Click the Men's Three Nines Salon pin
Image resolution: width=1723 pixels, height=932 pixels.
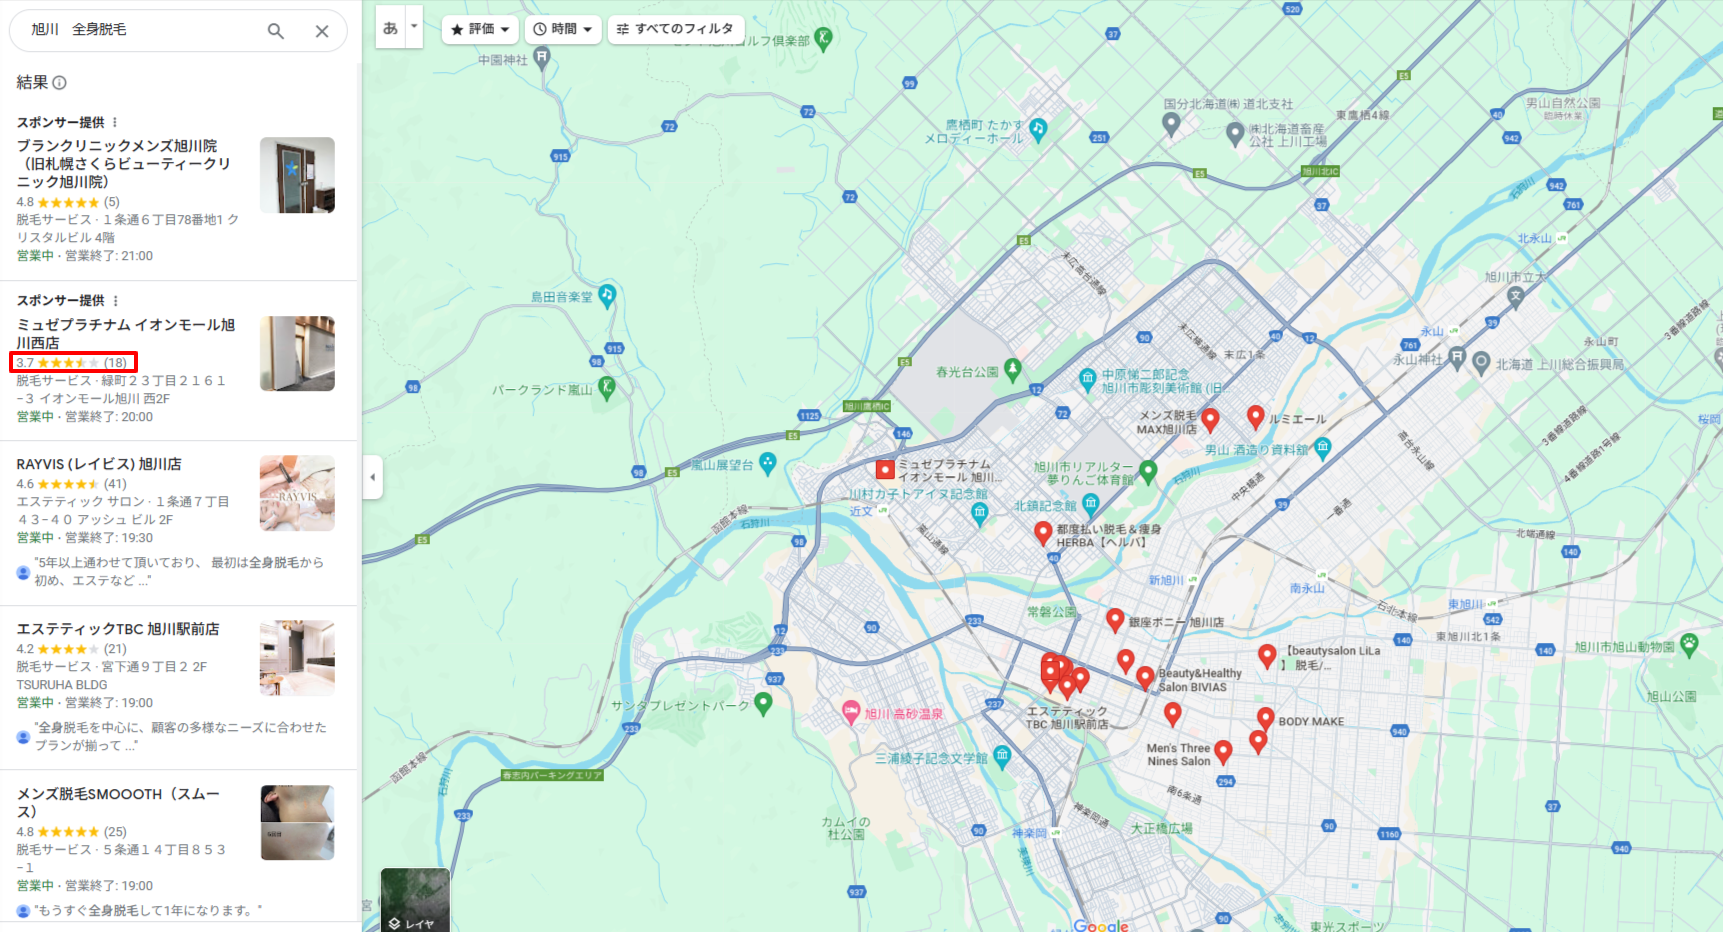click(1223, 752)
